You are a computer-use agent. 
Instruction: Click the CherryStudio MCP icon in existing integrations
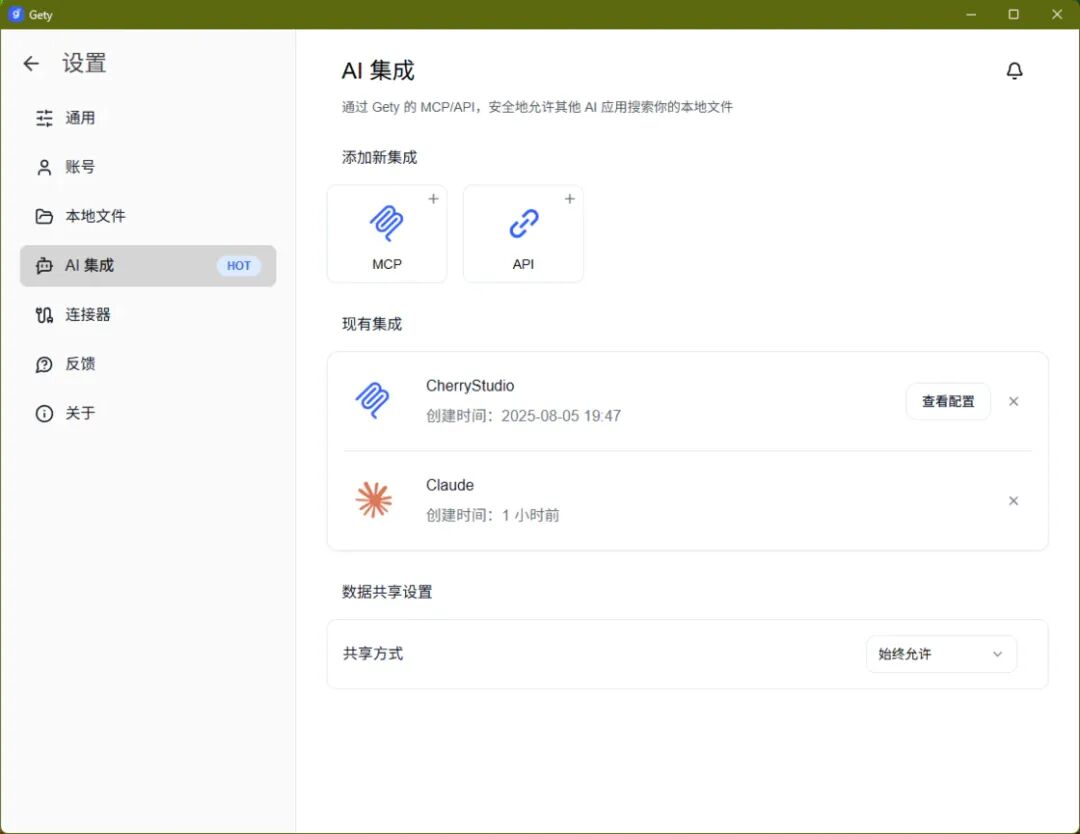coord(373,400)
